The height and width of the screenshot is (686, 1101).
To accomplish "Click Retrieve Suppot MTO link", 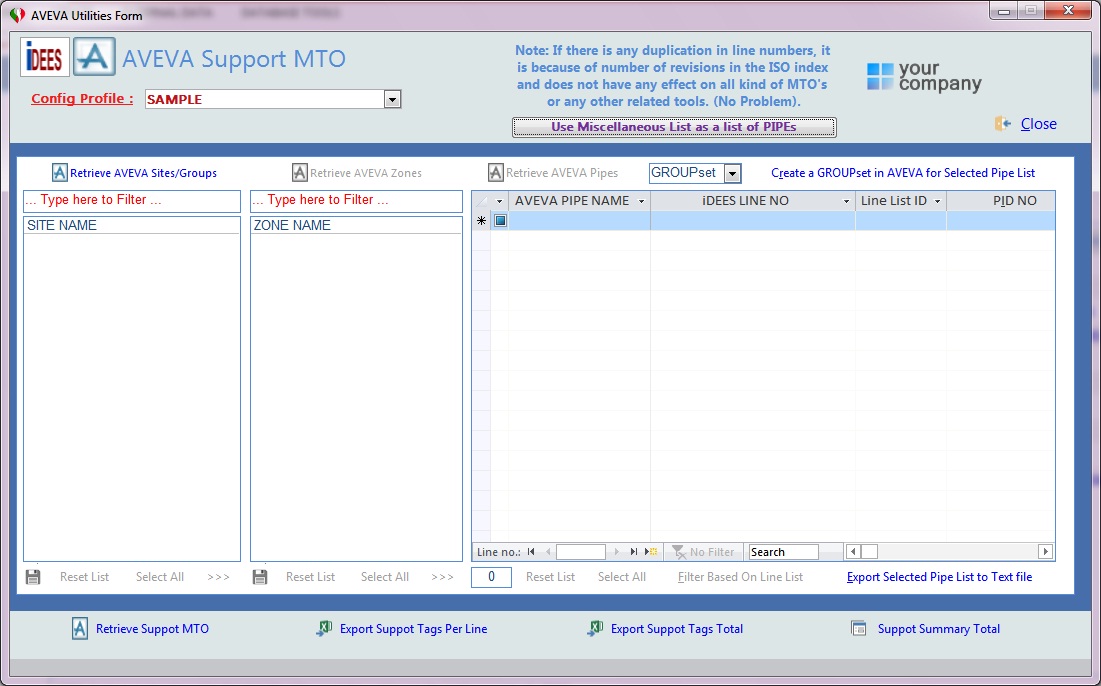I will click(152, 629).
